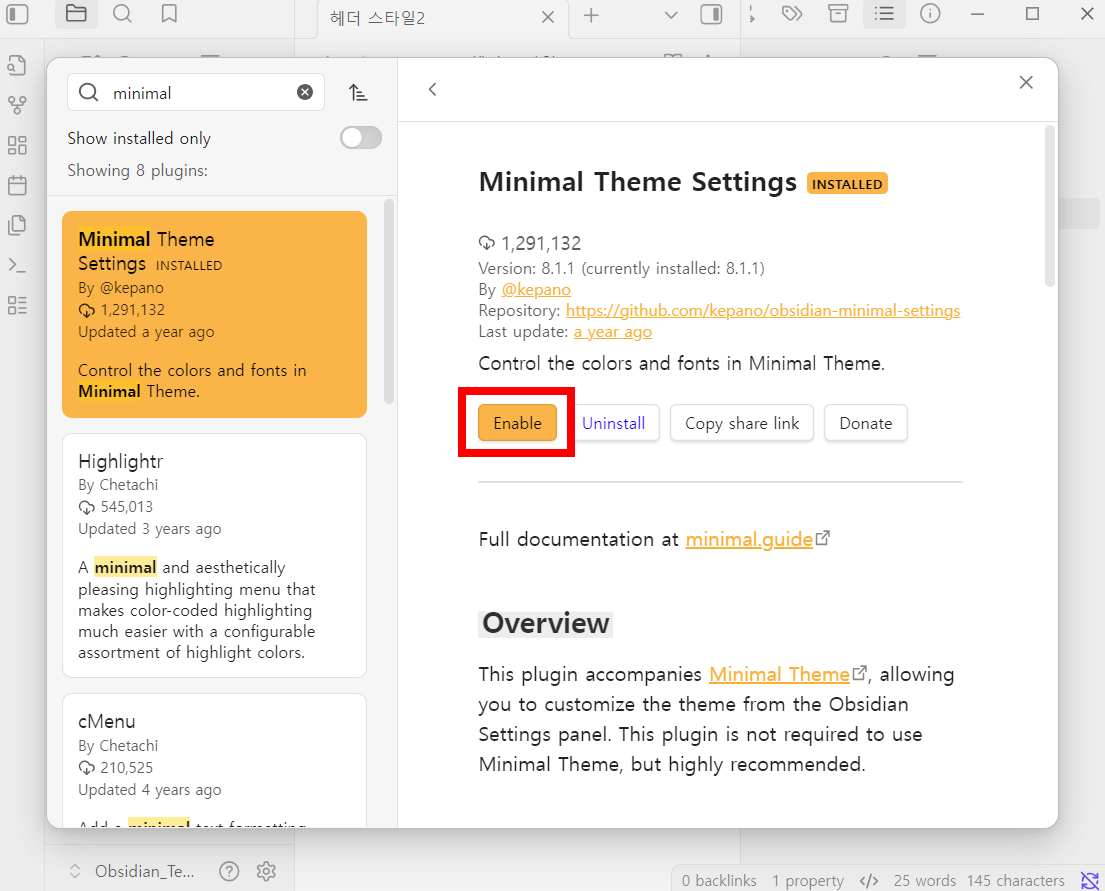Open daily note calendar icon in ribbon

point(17,185)
